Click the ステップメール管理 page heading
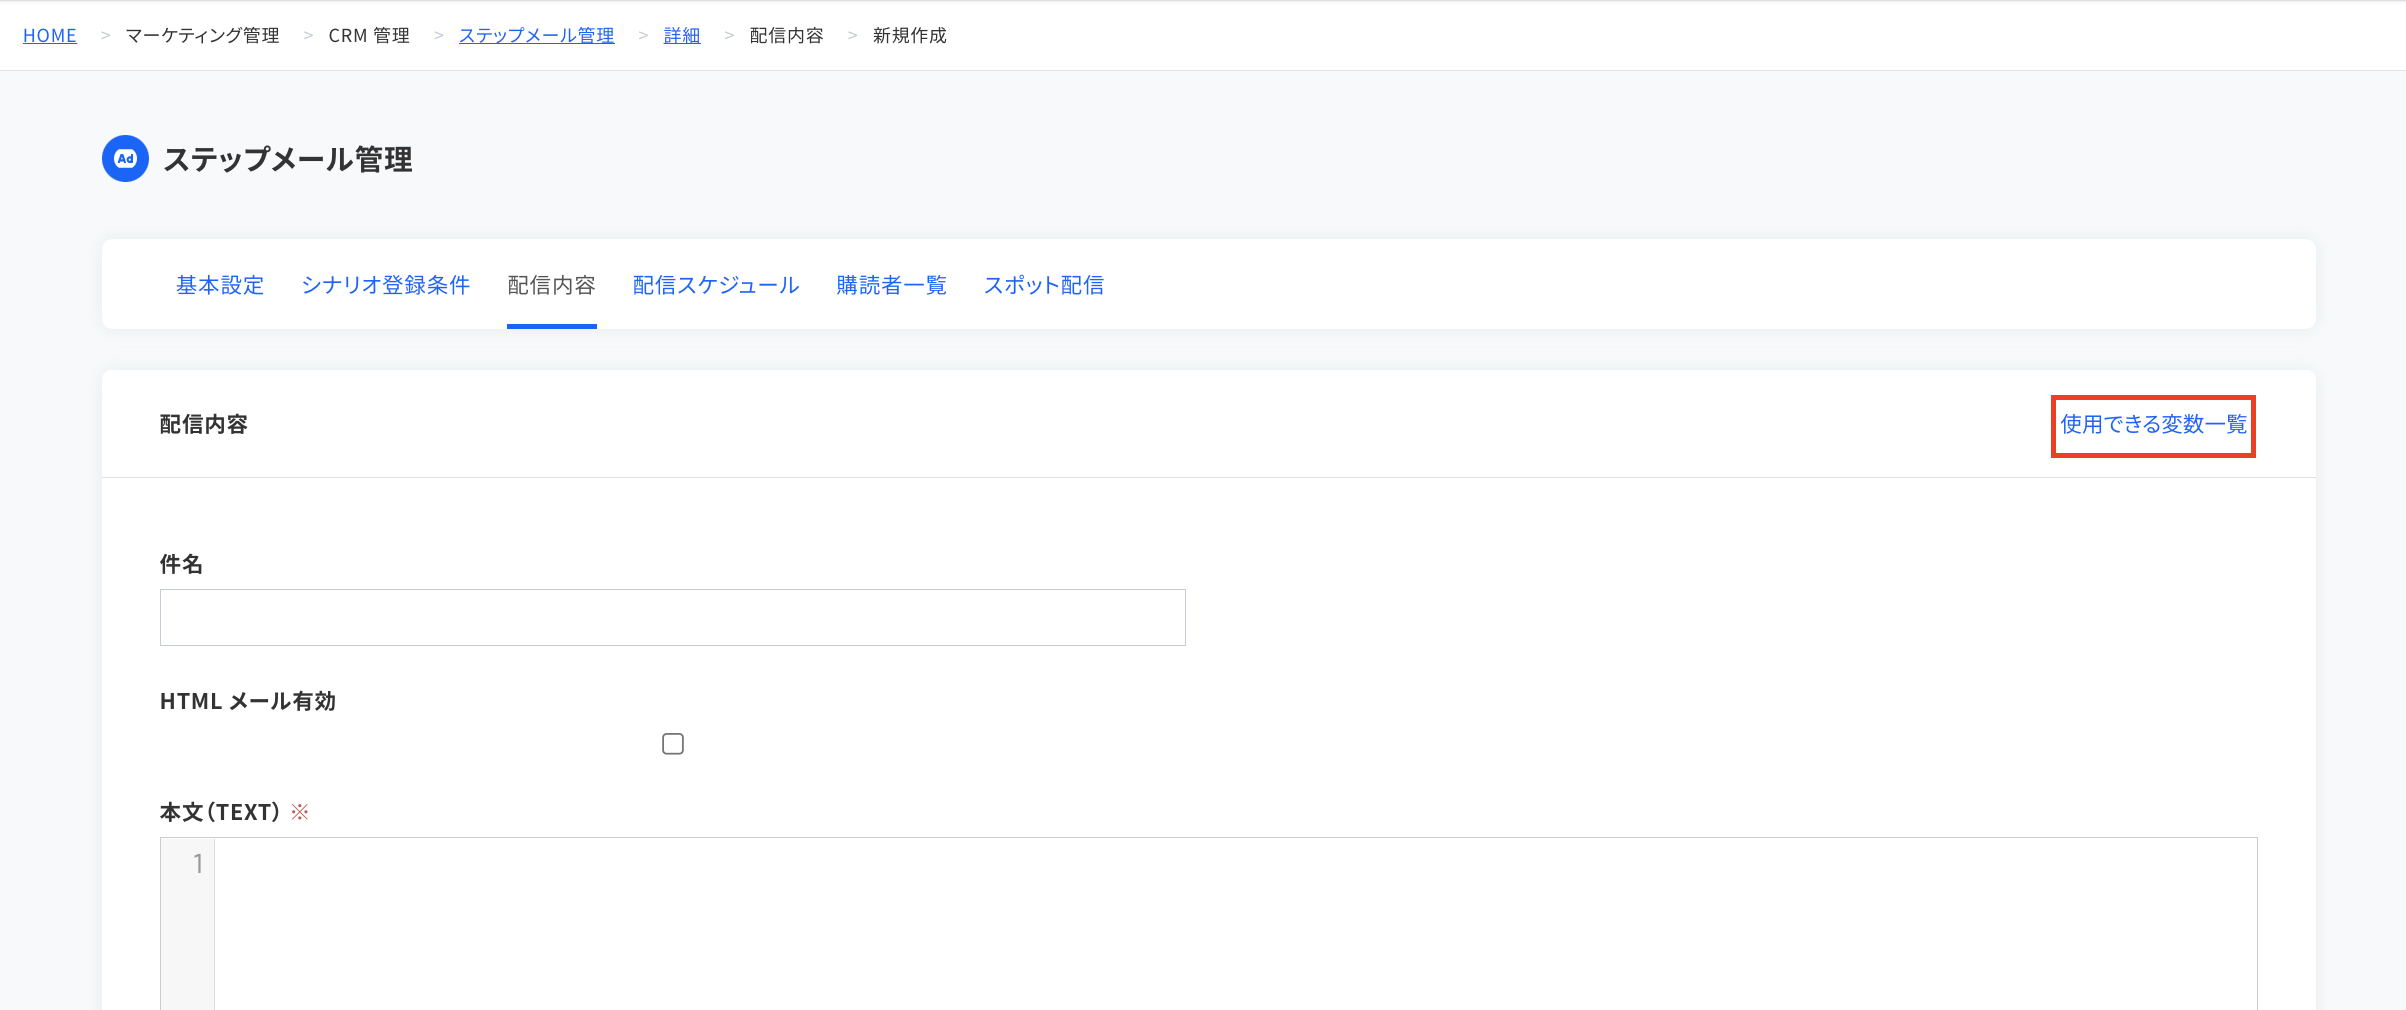This screenshot has height=1010, width=2406. click(x=288, y=159)
